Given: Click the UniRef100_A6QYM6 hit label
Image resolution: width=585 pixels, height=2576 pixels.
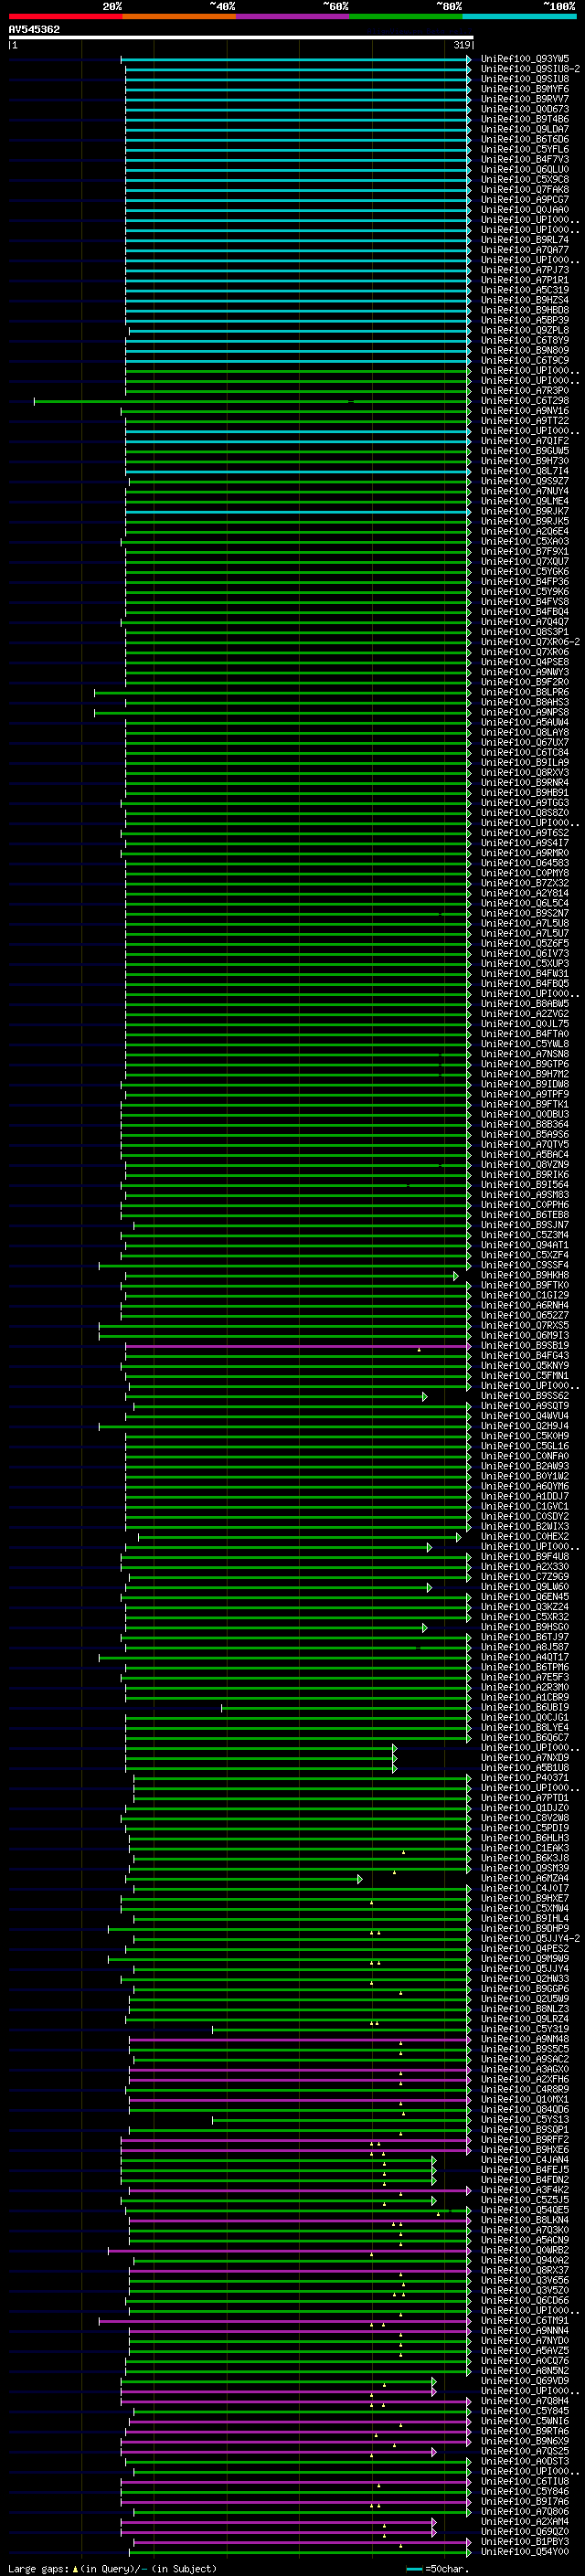Looking at the screenshot, I should click(x=525, y=1486).
